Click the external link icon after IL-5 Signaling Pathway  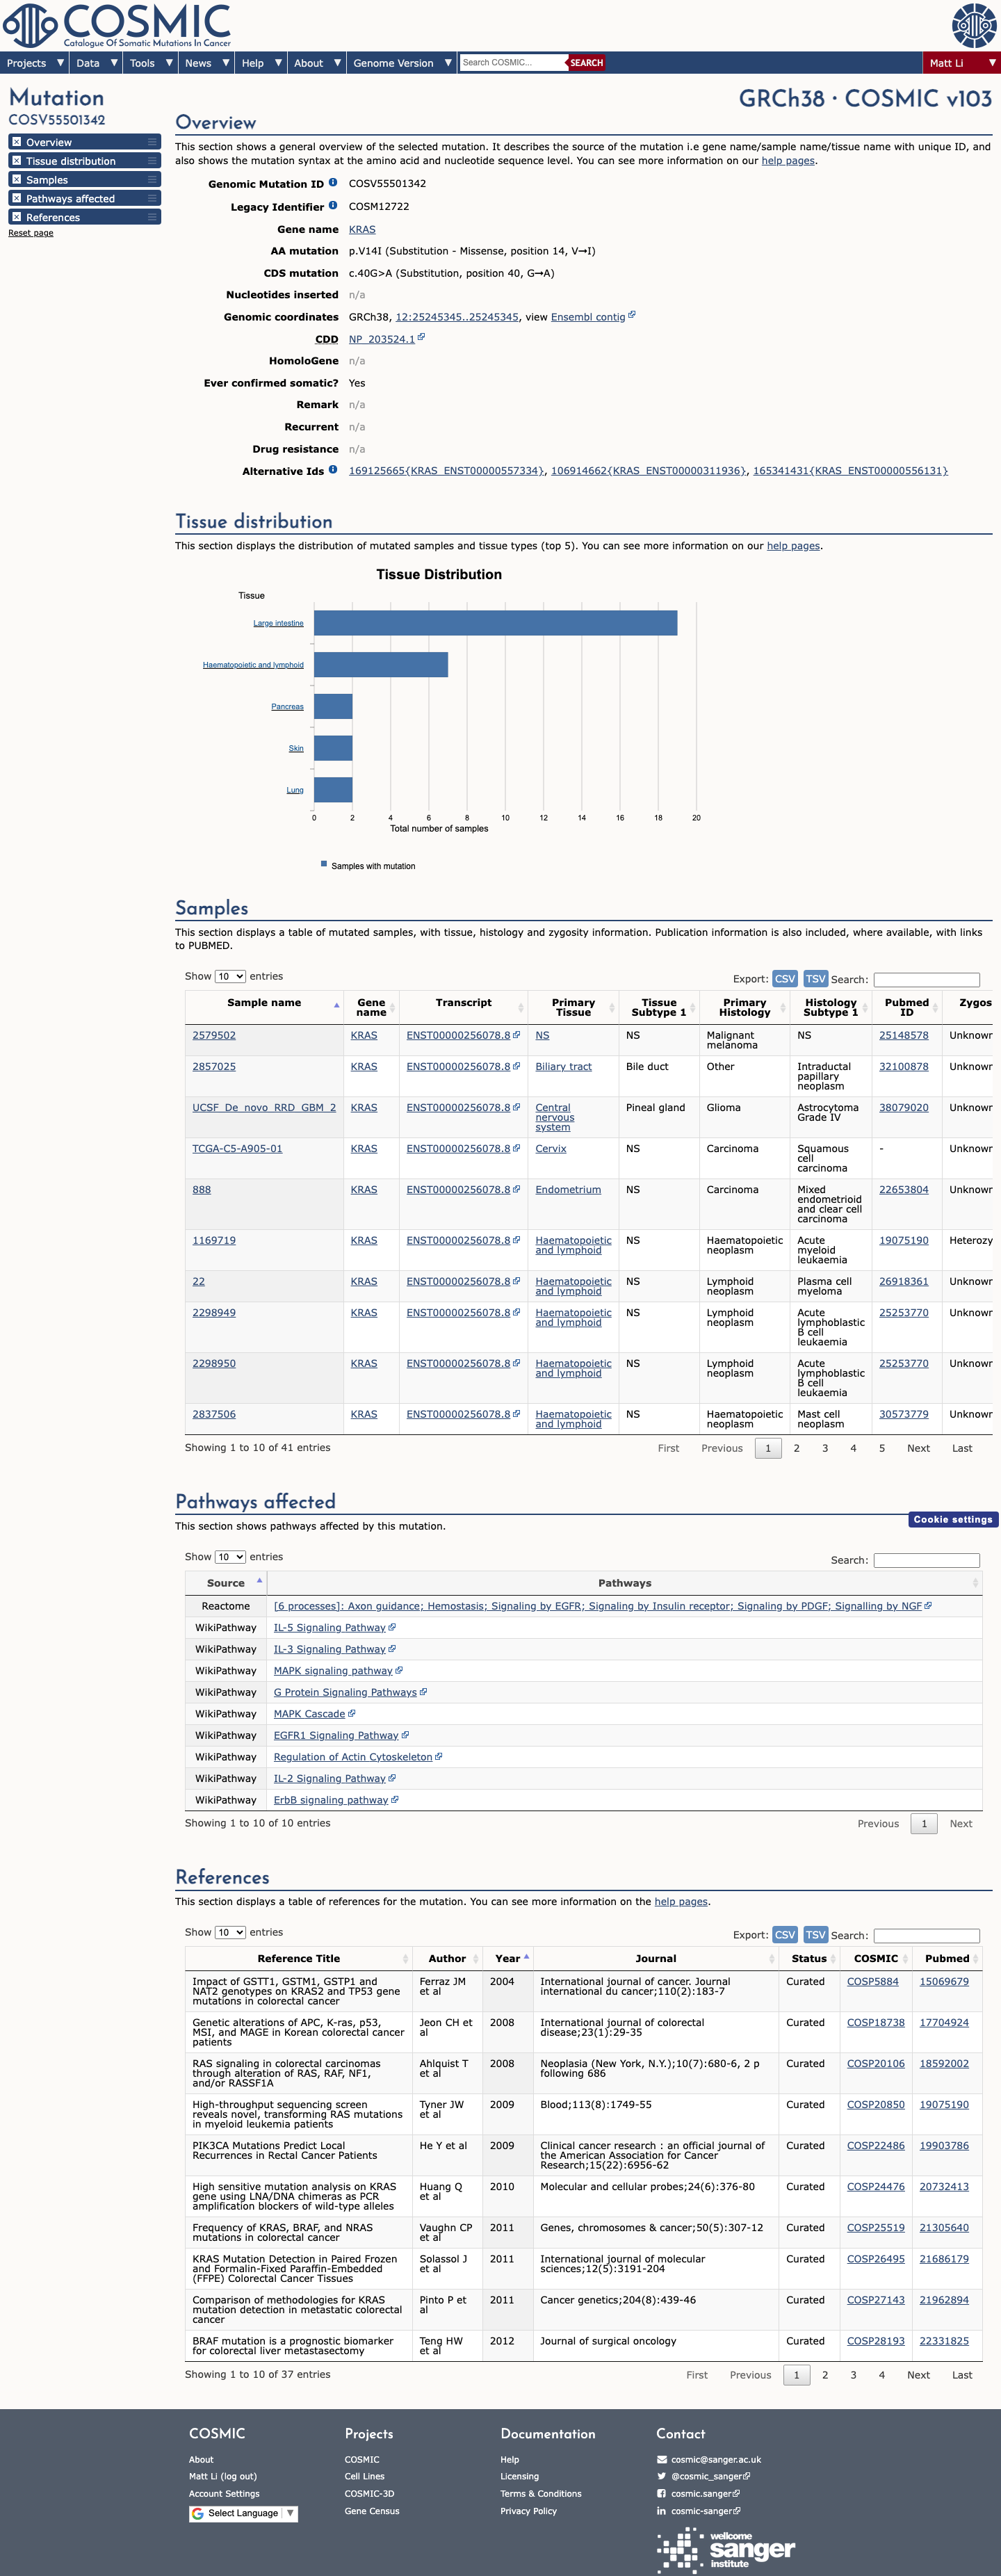pos(392,1628)
